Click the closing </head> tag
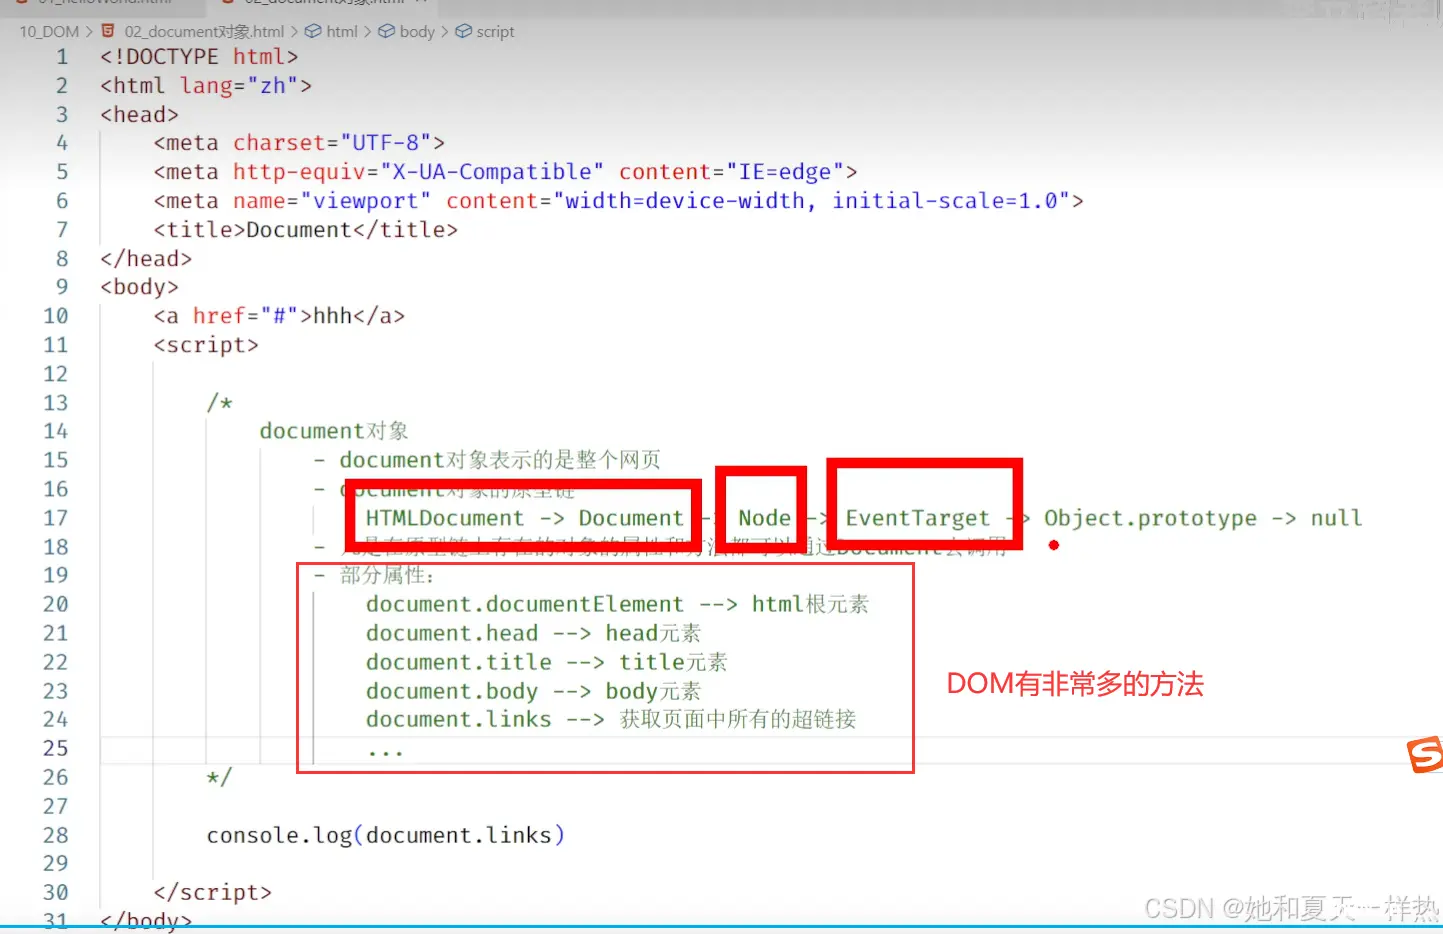 pos(146,259)
